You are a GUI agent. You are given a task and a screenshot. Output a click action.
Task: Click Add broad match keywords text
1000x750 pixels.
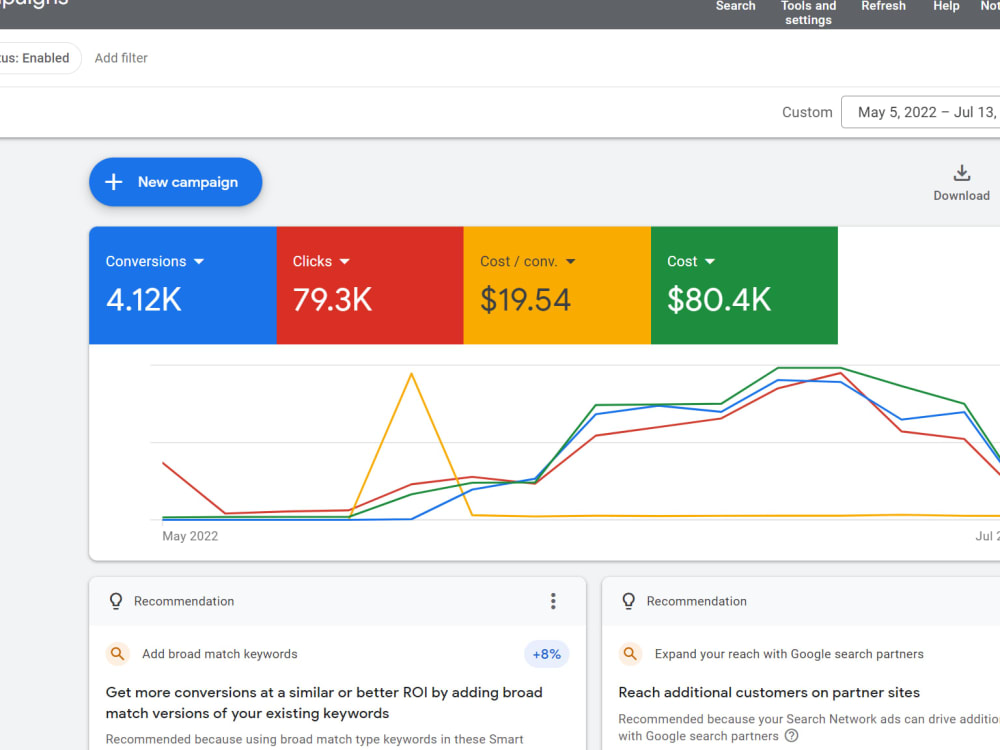coord(219,654)
